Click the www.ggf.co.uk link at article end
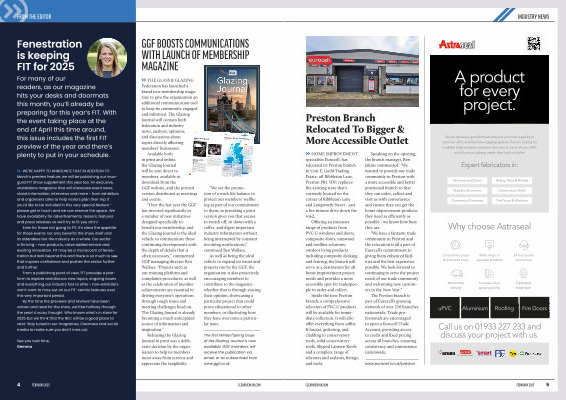 pyautogui.click(x=216, y=364)
